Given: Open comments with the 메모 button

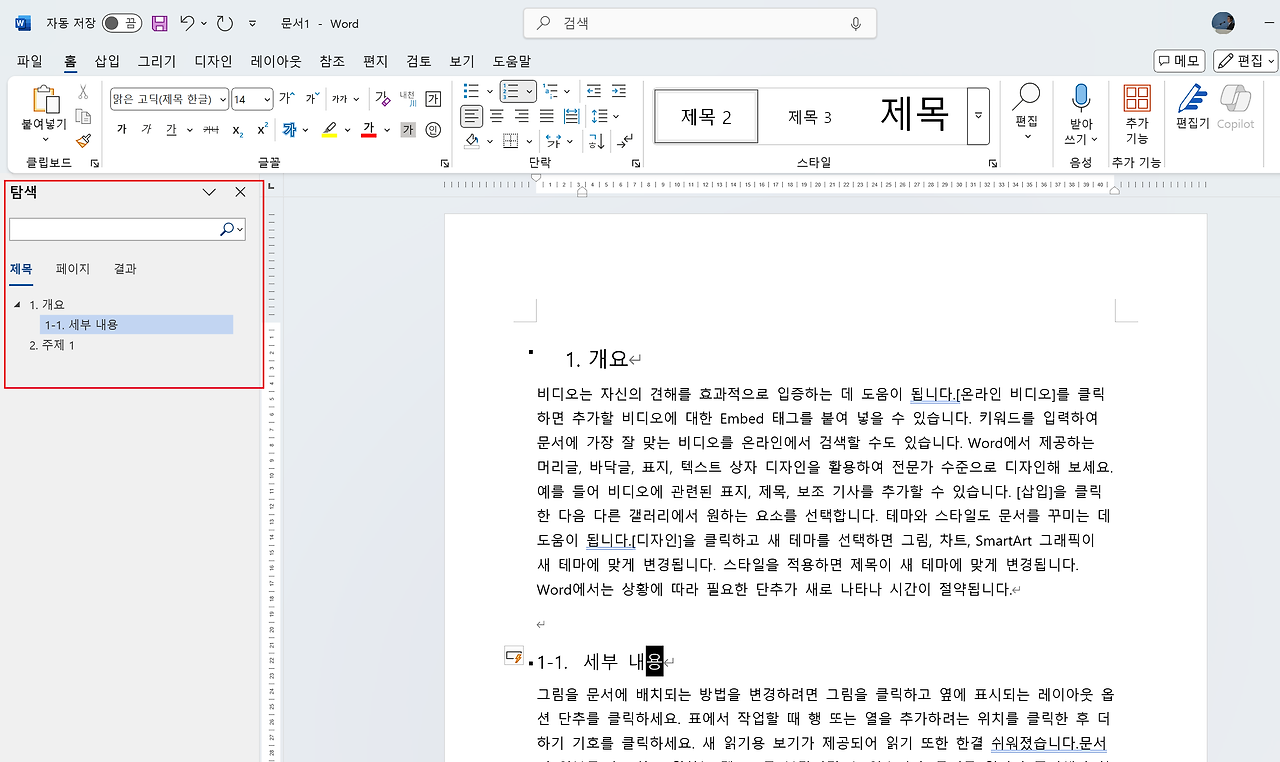Looking at the screenshot, I should tap(1178, 60).
